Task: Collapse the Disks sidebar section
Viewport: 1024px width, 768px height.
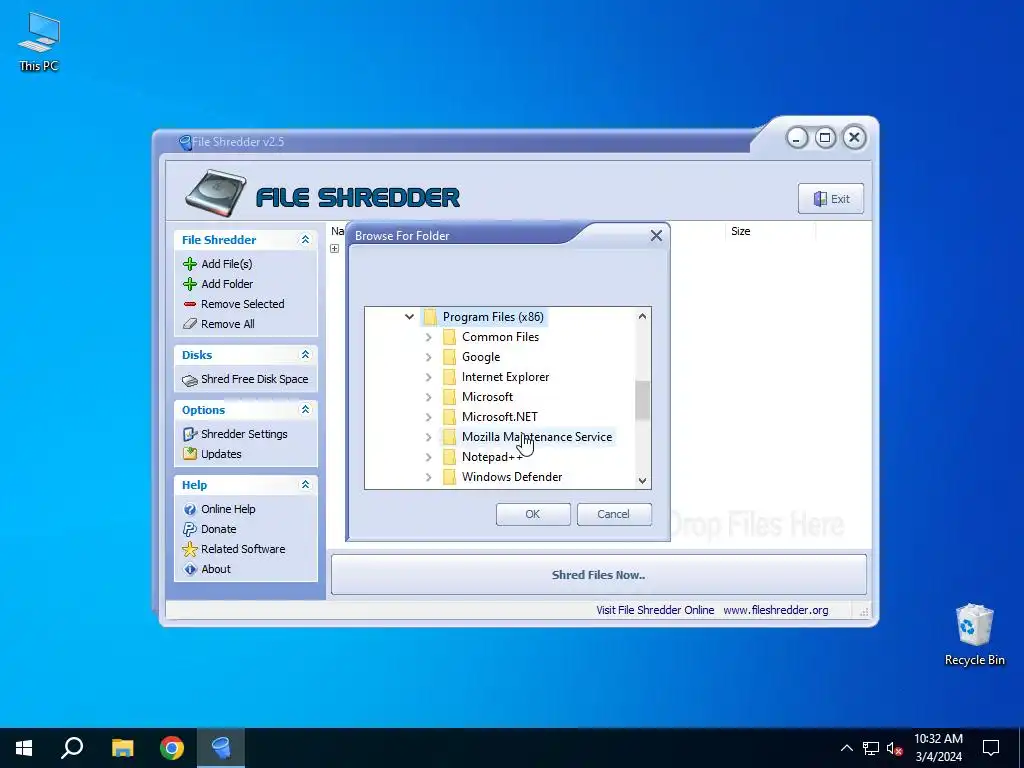Action: point(305,355)
